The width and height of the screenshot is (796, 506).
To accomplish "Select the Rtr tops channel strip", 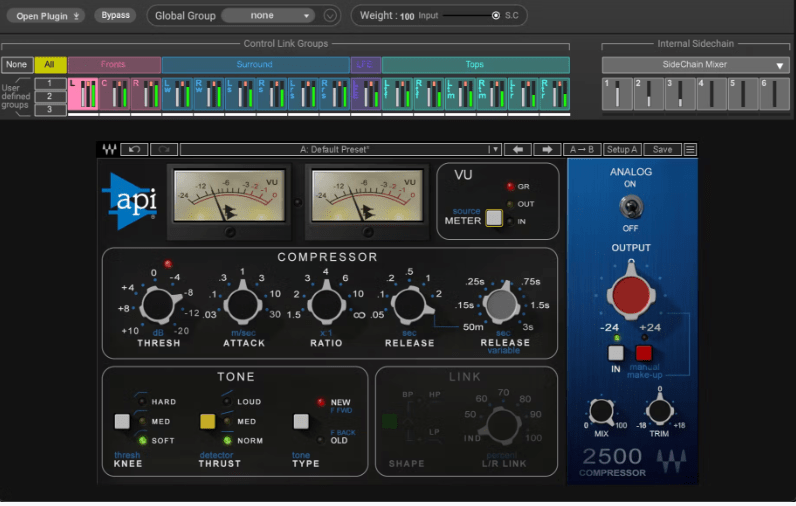I will (555, 94).
